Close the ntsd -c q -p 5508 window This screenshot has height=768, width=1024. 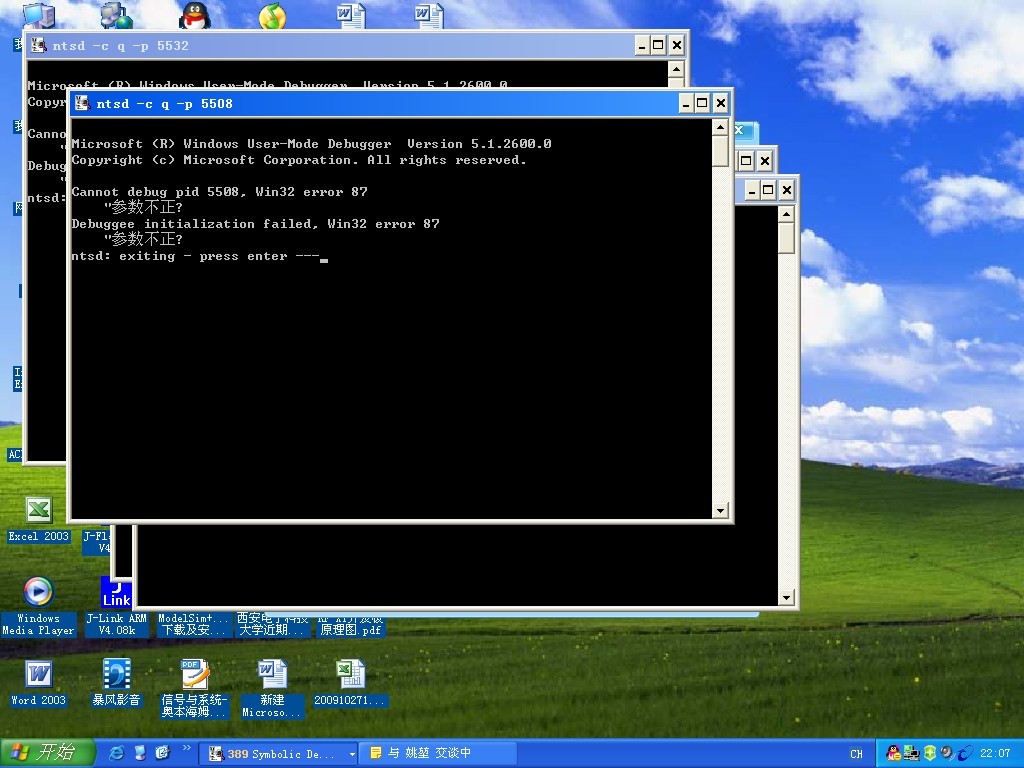pyautogui.click(x=720, y=103)
